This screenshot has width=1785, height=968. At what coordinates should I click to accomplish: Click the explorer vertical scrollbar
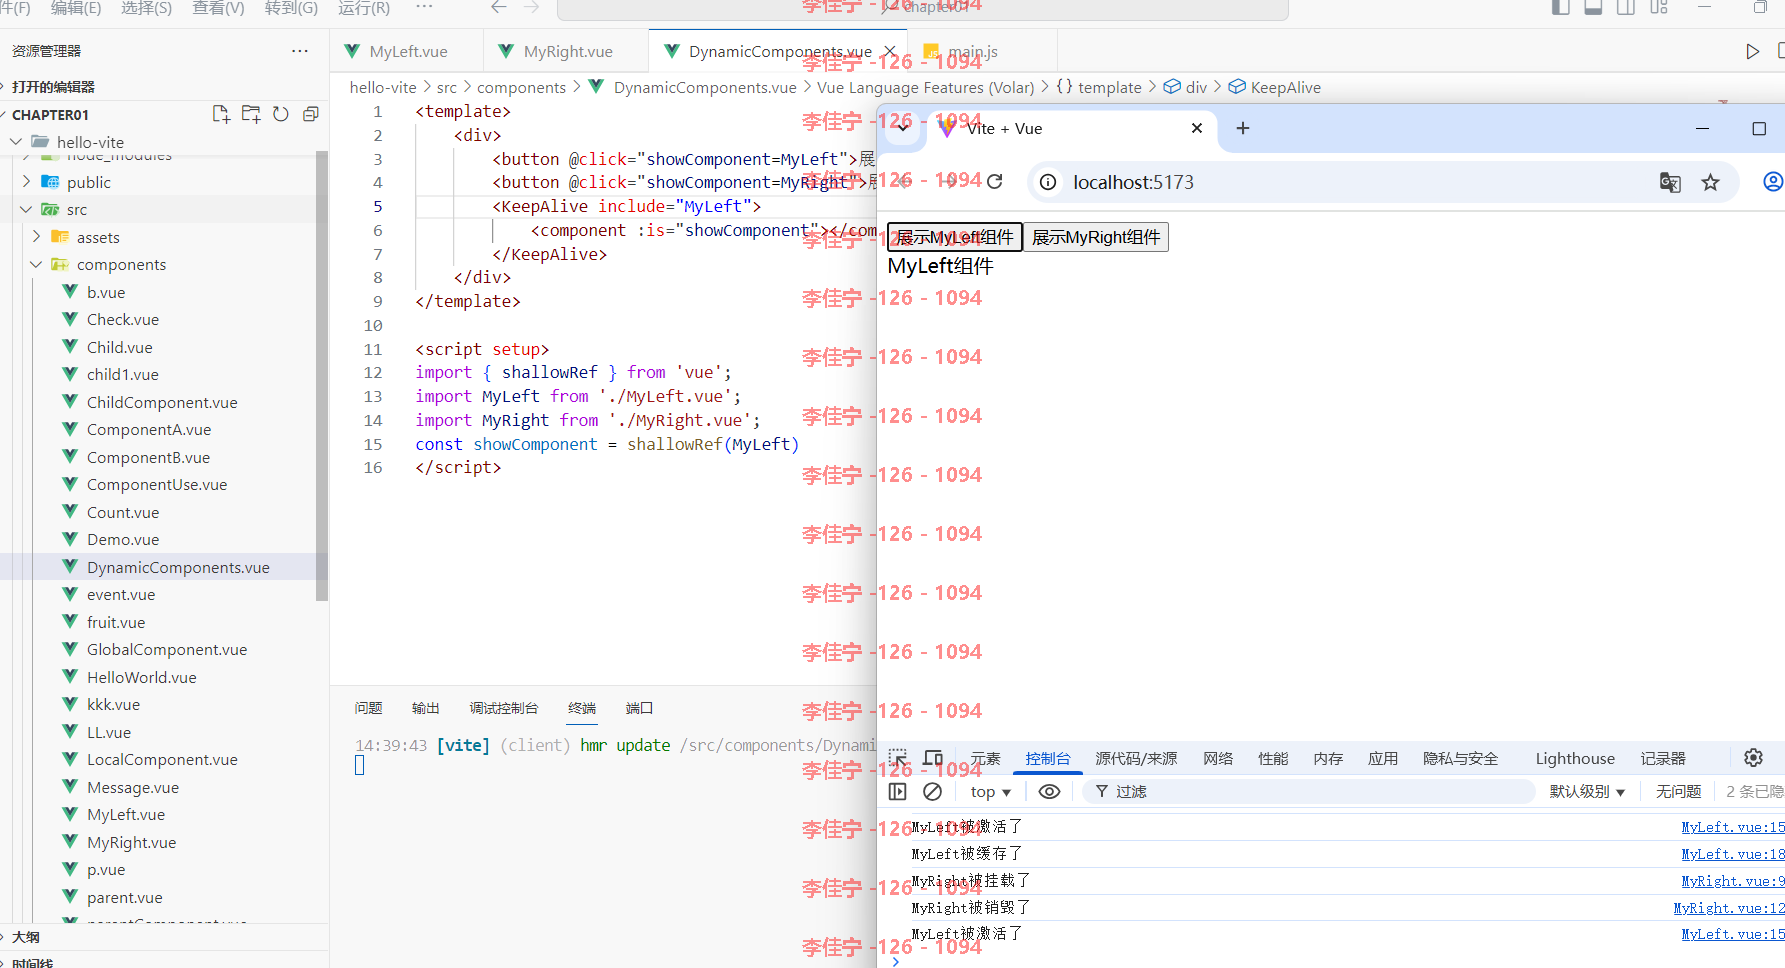point(322,376)
